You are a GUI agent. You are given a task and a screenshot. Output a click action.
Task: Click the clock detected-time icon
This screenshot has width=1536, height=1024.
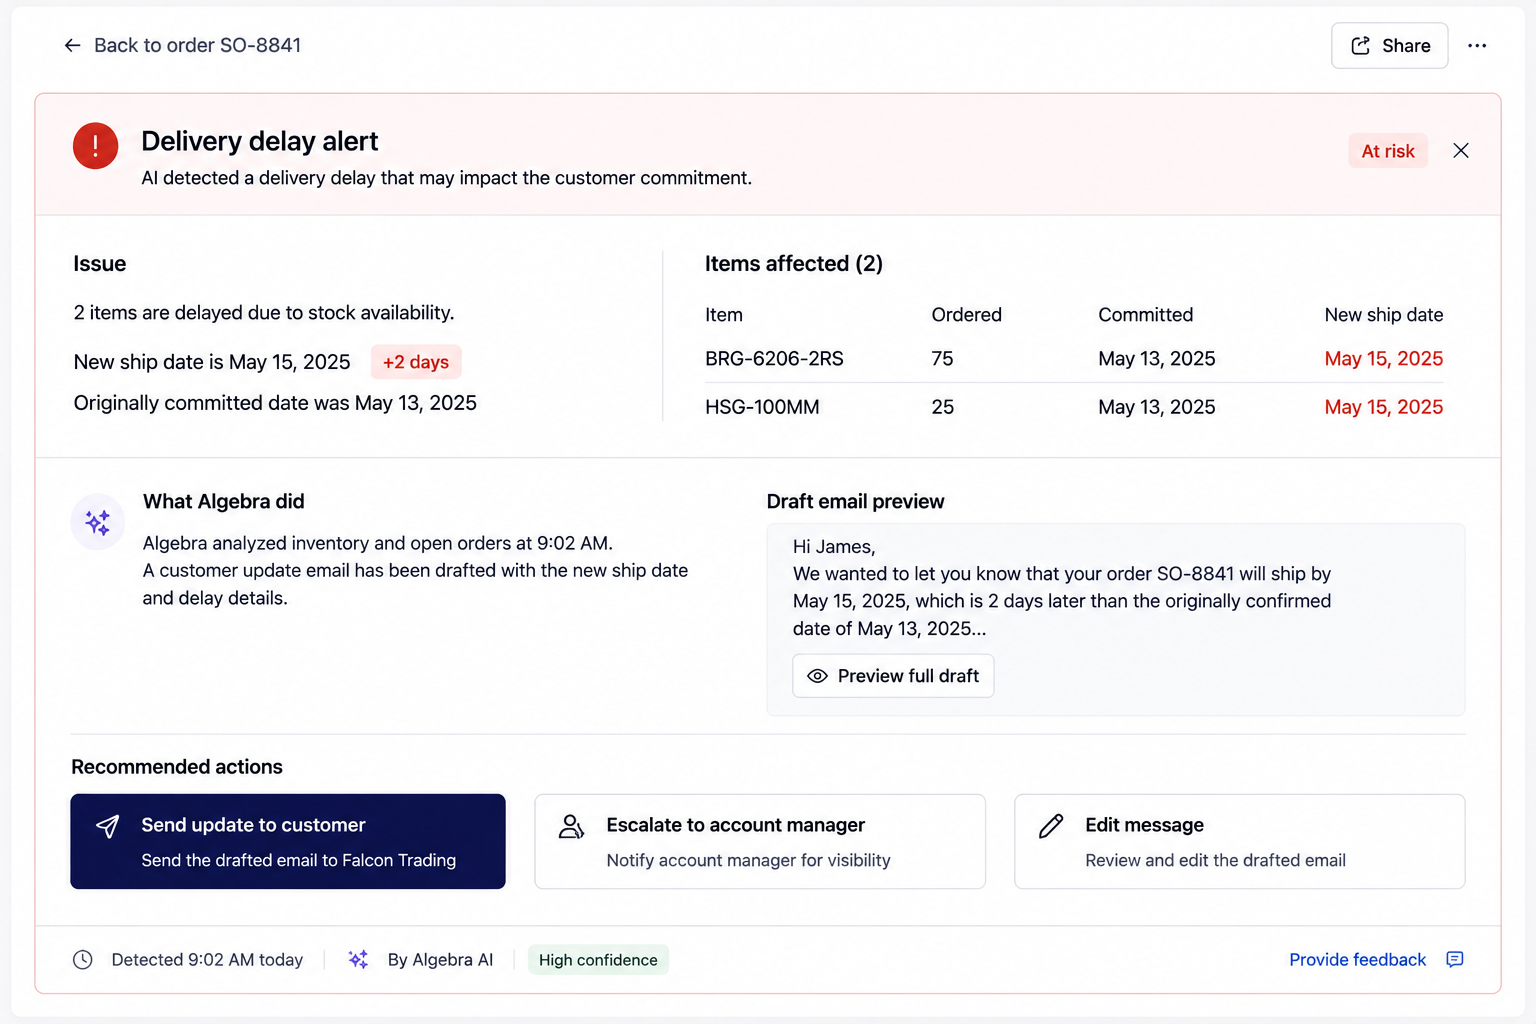coord(83,960)
